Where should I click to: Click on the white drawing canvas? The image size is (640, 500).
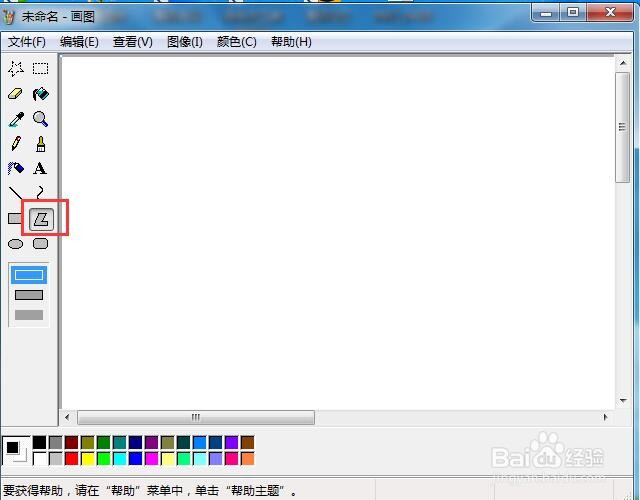[x=338, y=232]
